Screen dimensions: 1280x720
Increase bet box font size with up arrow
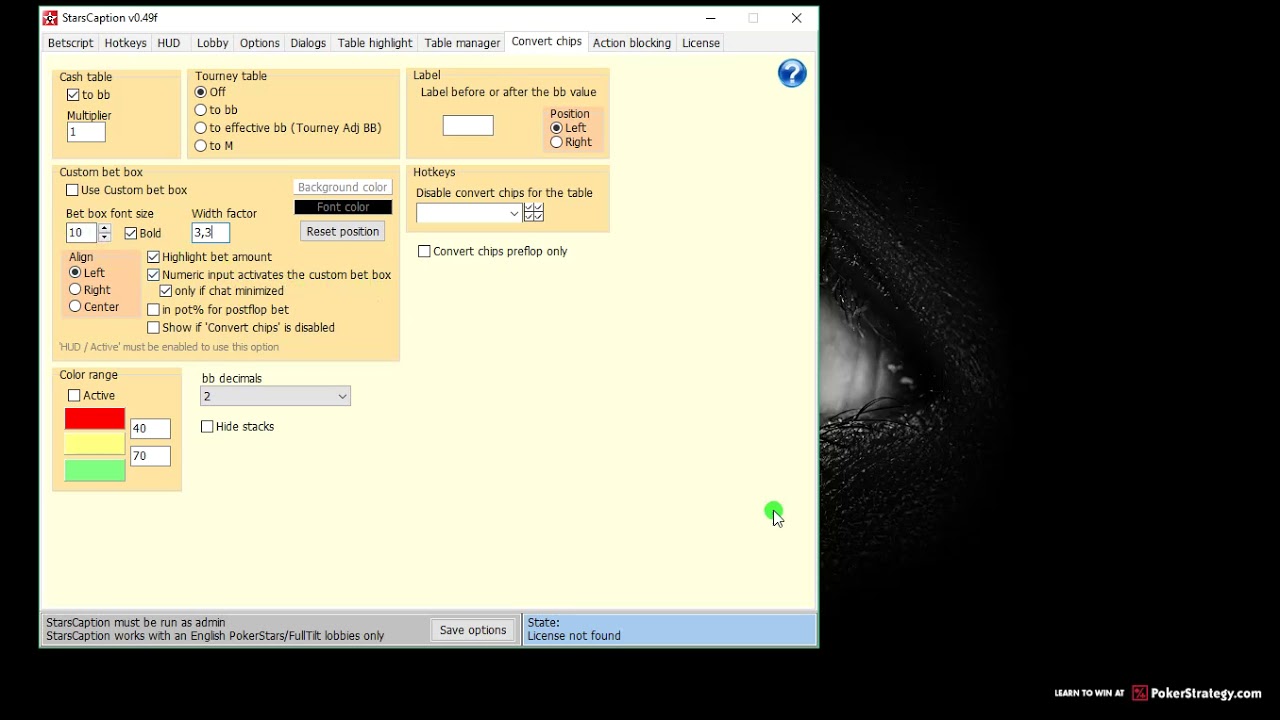coord(105,228)
